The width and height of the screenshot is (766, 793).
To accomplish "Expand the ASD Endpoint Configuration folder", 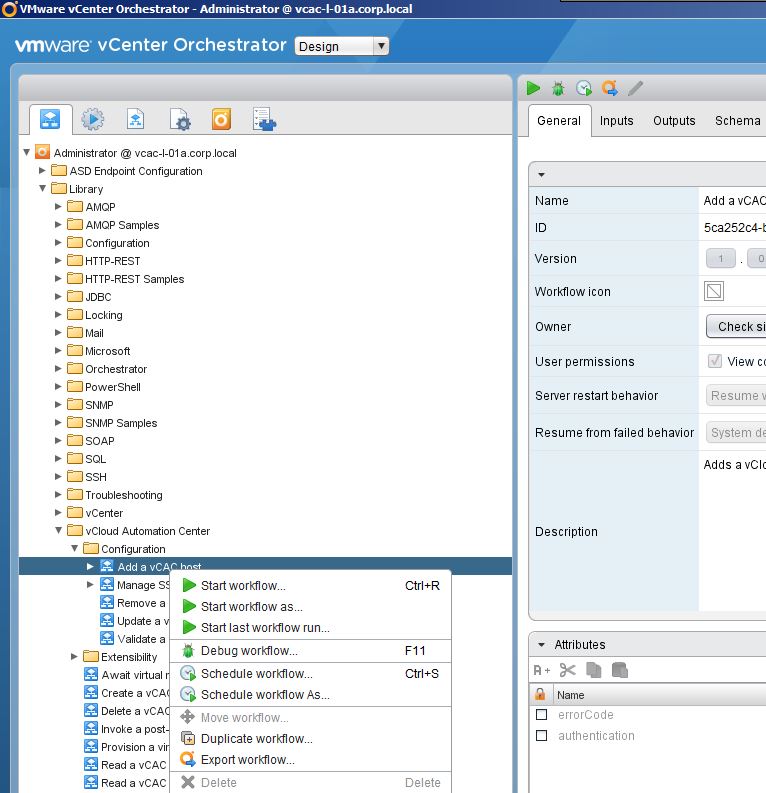I will pyautogui.click(x=42, y=170).
